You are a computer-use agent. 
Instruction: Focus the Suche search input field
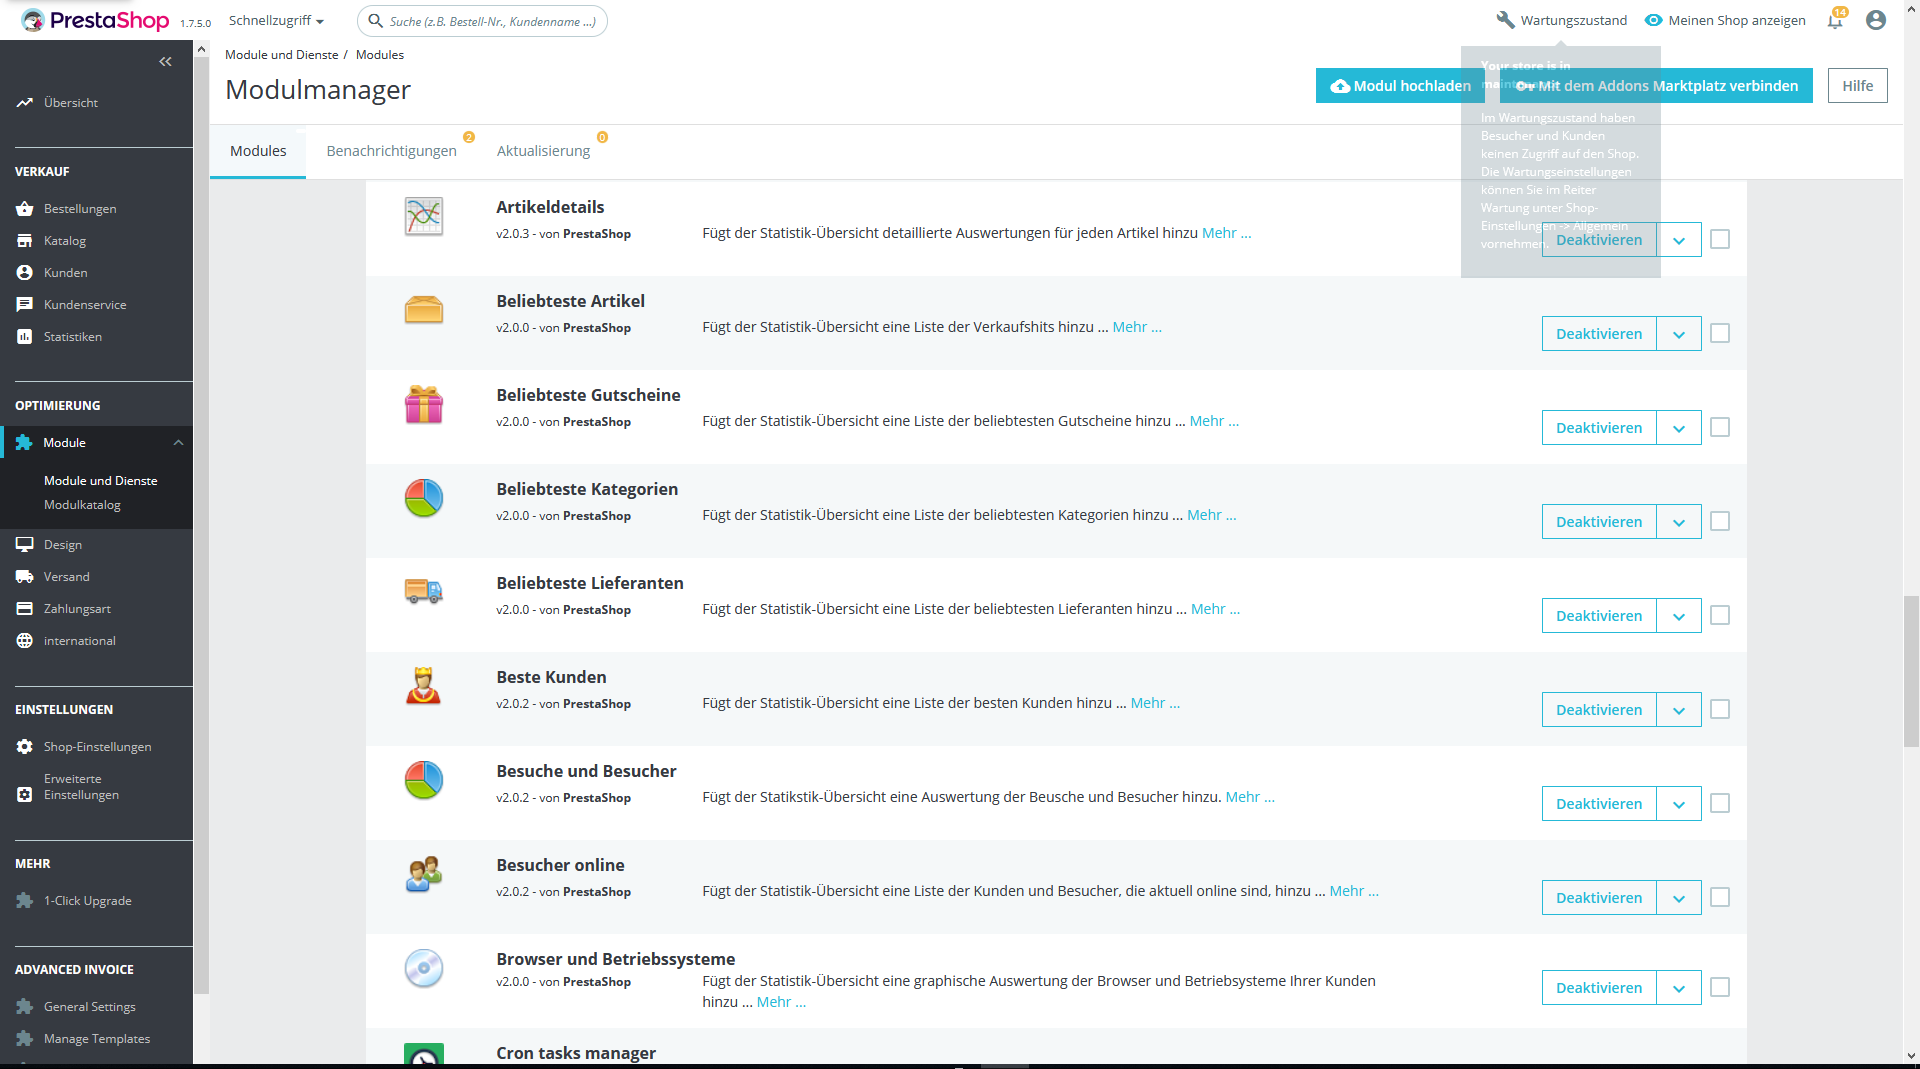point(482,21)
